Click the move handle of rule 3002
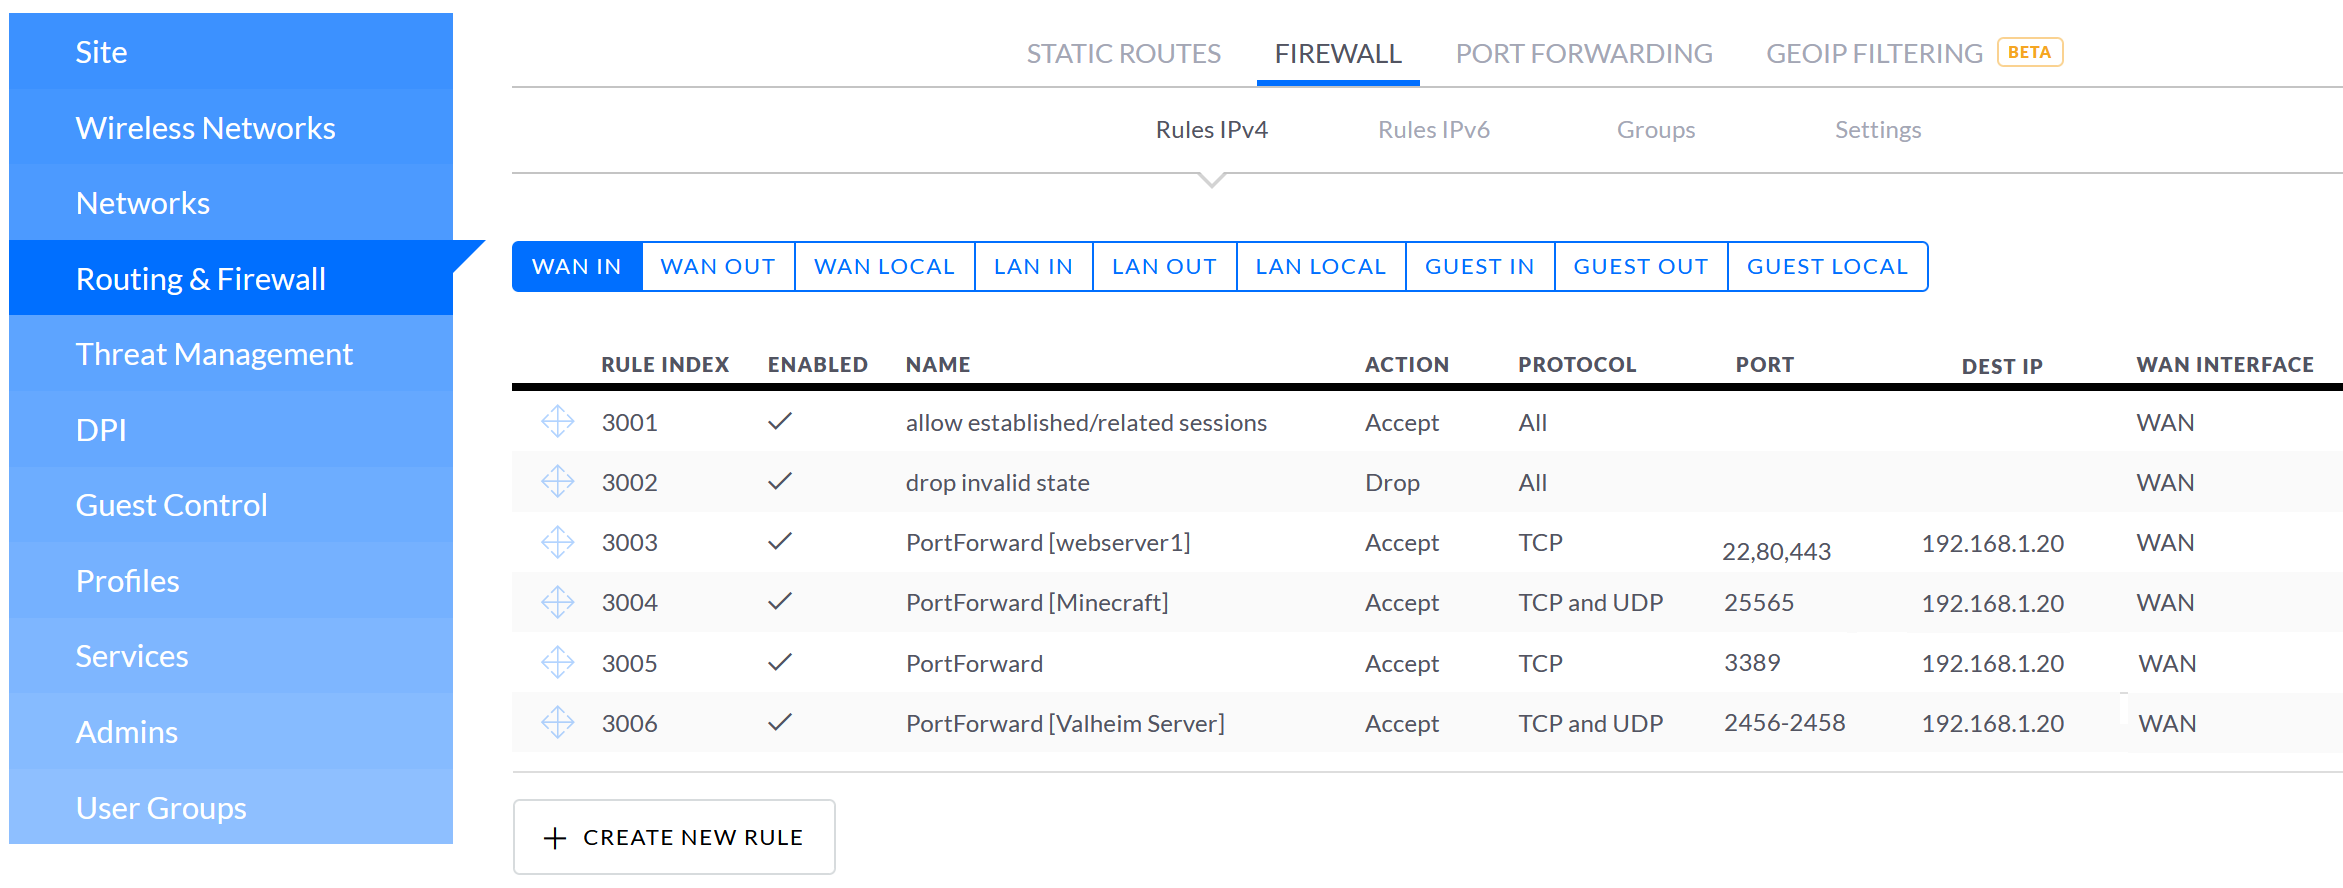 click(558, 482)
